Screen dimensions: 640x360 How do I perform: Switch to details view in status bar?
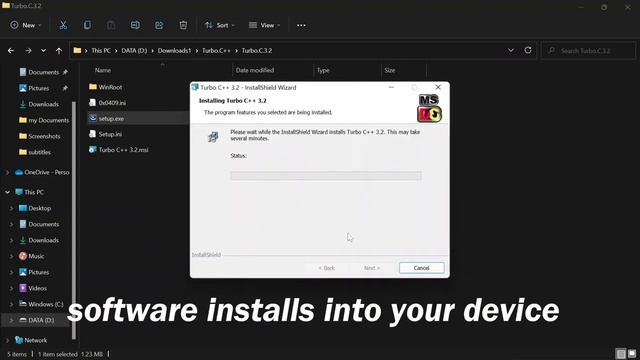pyautogui.click(x=621, y=353)
